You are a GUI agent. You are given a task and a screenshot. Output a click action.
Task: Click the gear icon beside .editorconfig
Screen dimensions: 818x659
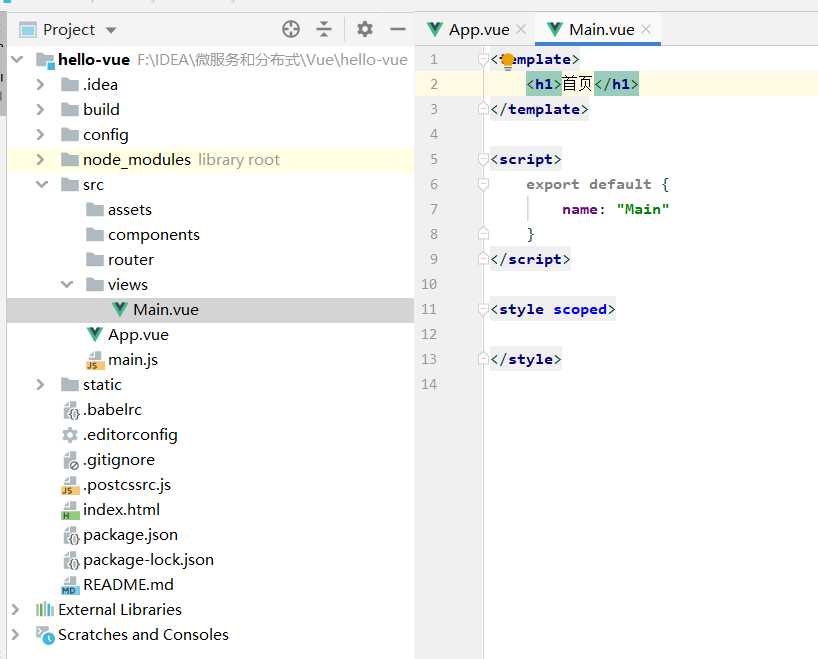tap(69, 435)
